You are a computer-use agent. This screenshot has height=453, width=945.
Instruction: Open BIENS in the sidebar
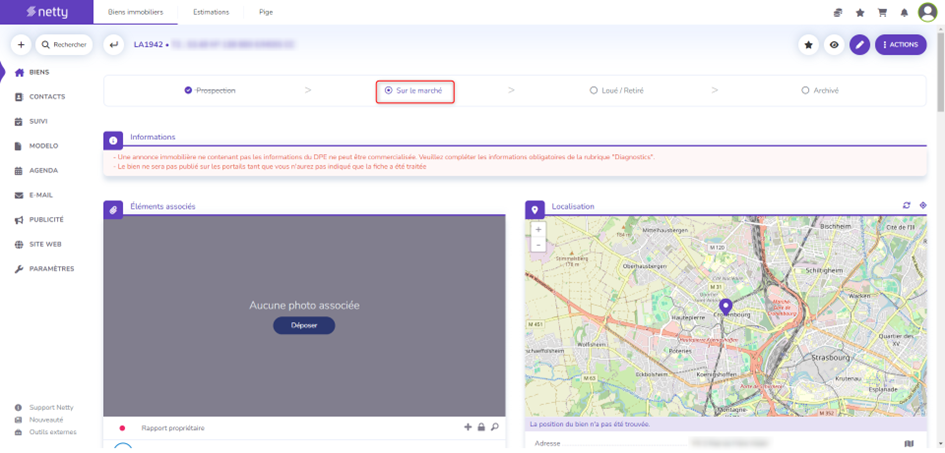coord(40,72)
